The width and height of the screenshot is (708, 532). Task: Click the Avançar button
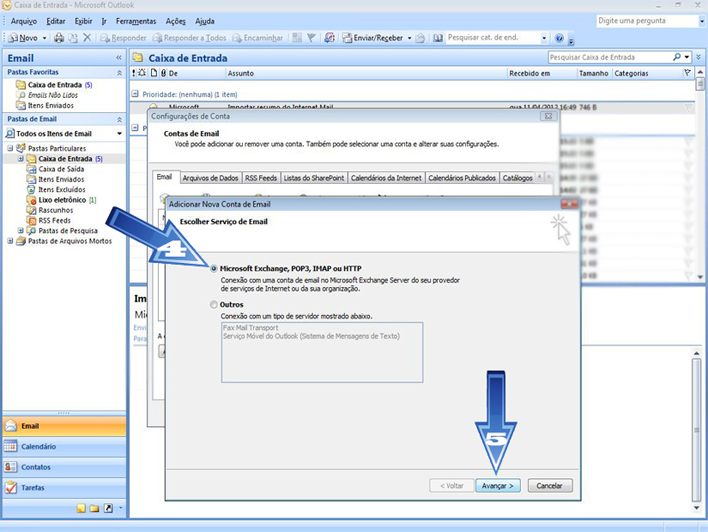pos(498,485)
